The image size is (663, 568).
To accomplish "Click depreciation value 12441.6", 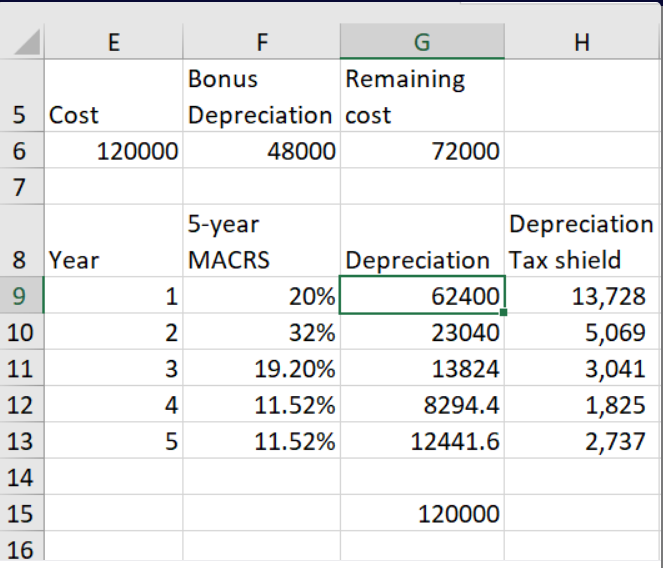I will click(x=422, y=441).
